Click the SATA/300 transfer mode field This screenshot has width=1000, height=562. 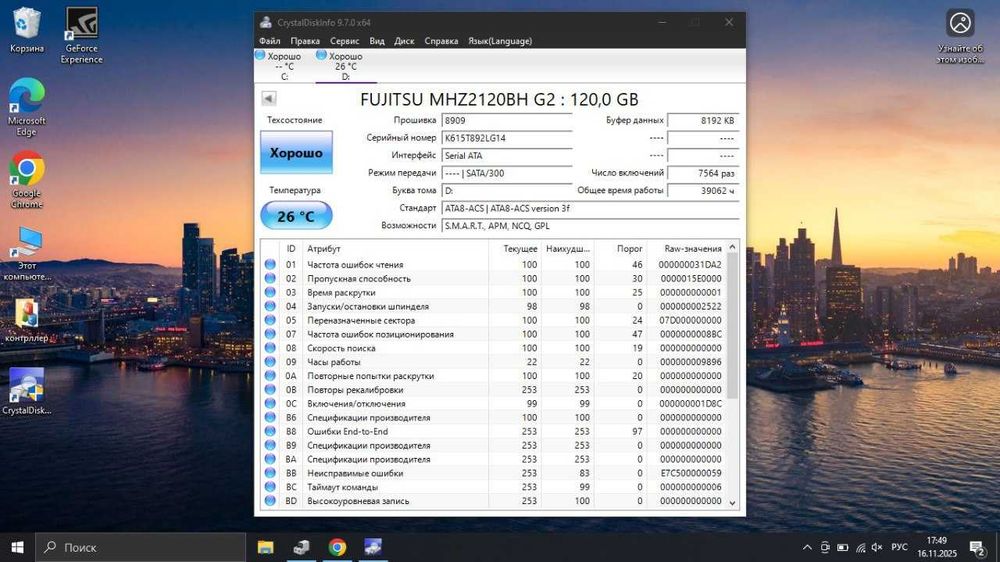click(507, 173)
